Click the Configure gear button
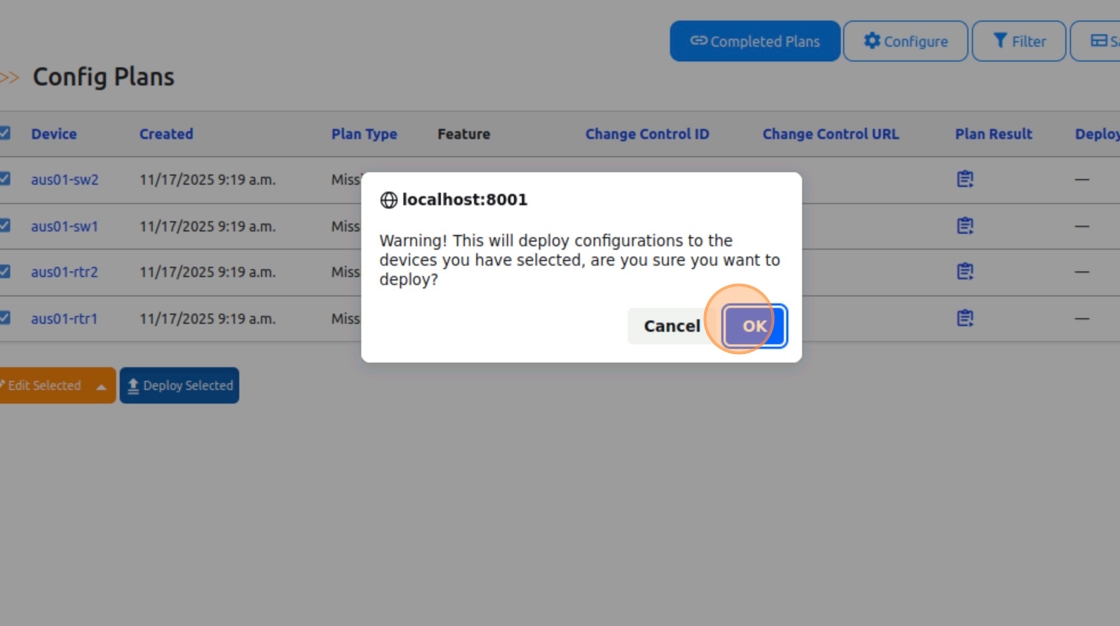This screenshot has width=1120, height=626. (x=905, y=41)
